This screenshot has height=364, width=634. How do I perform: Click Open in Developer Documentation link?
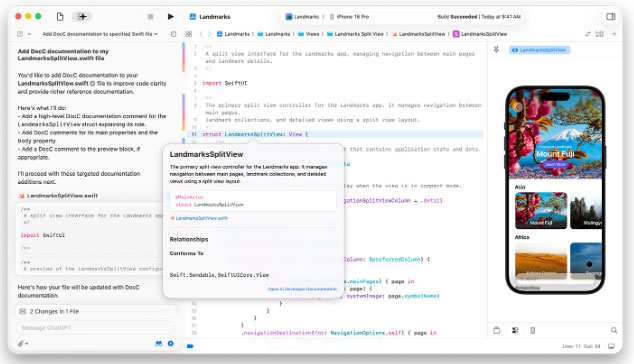[302, 289]
